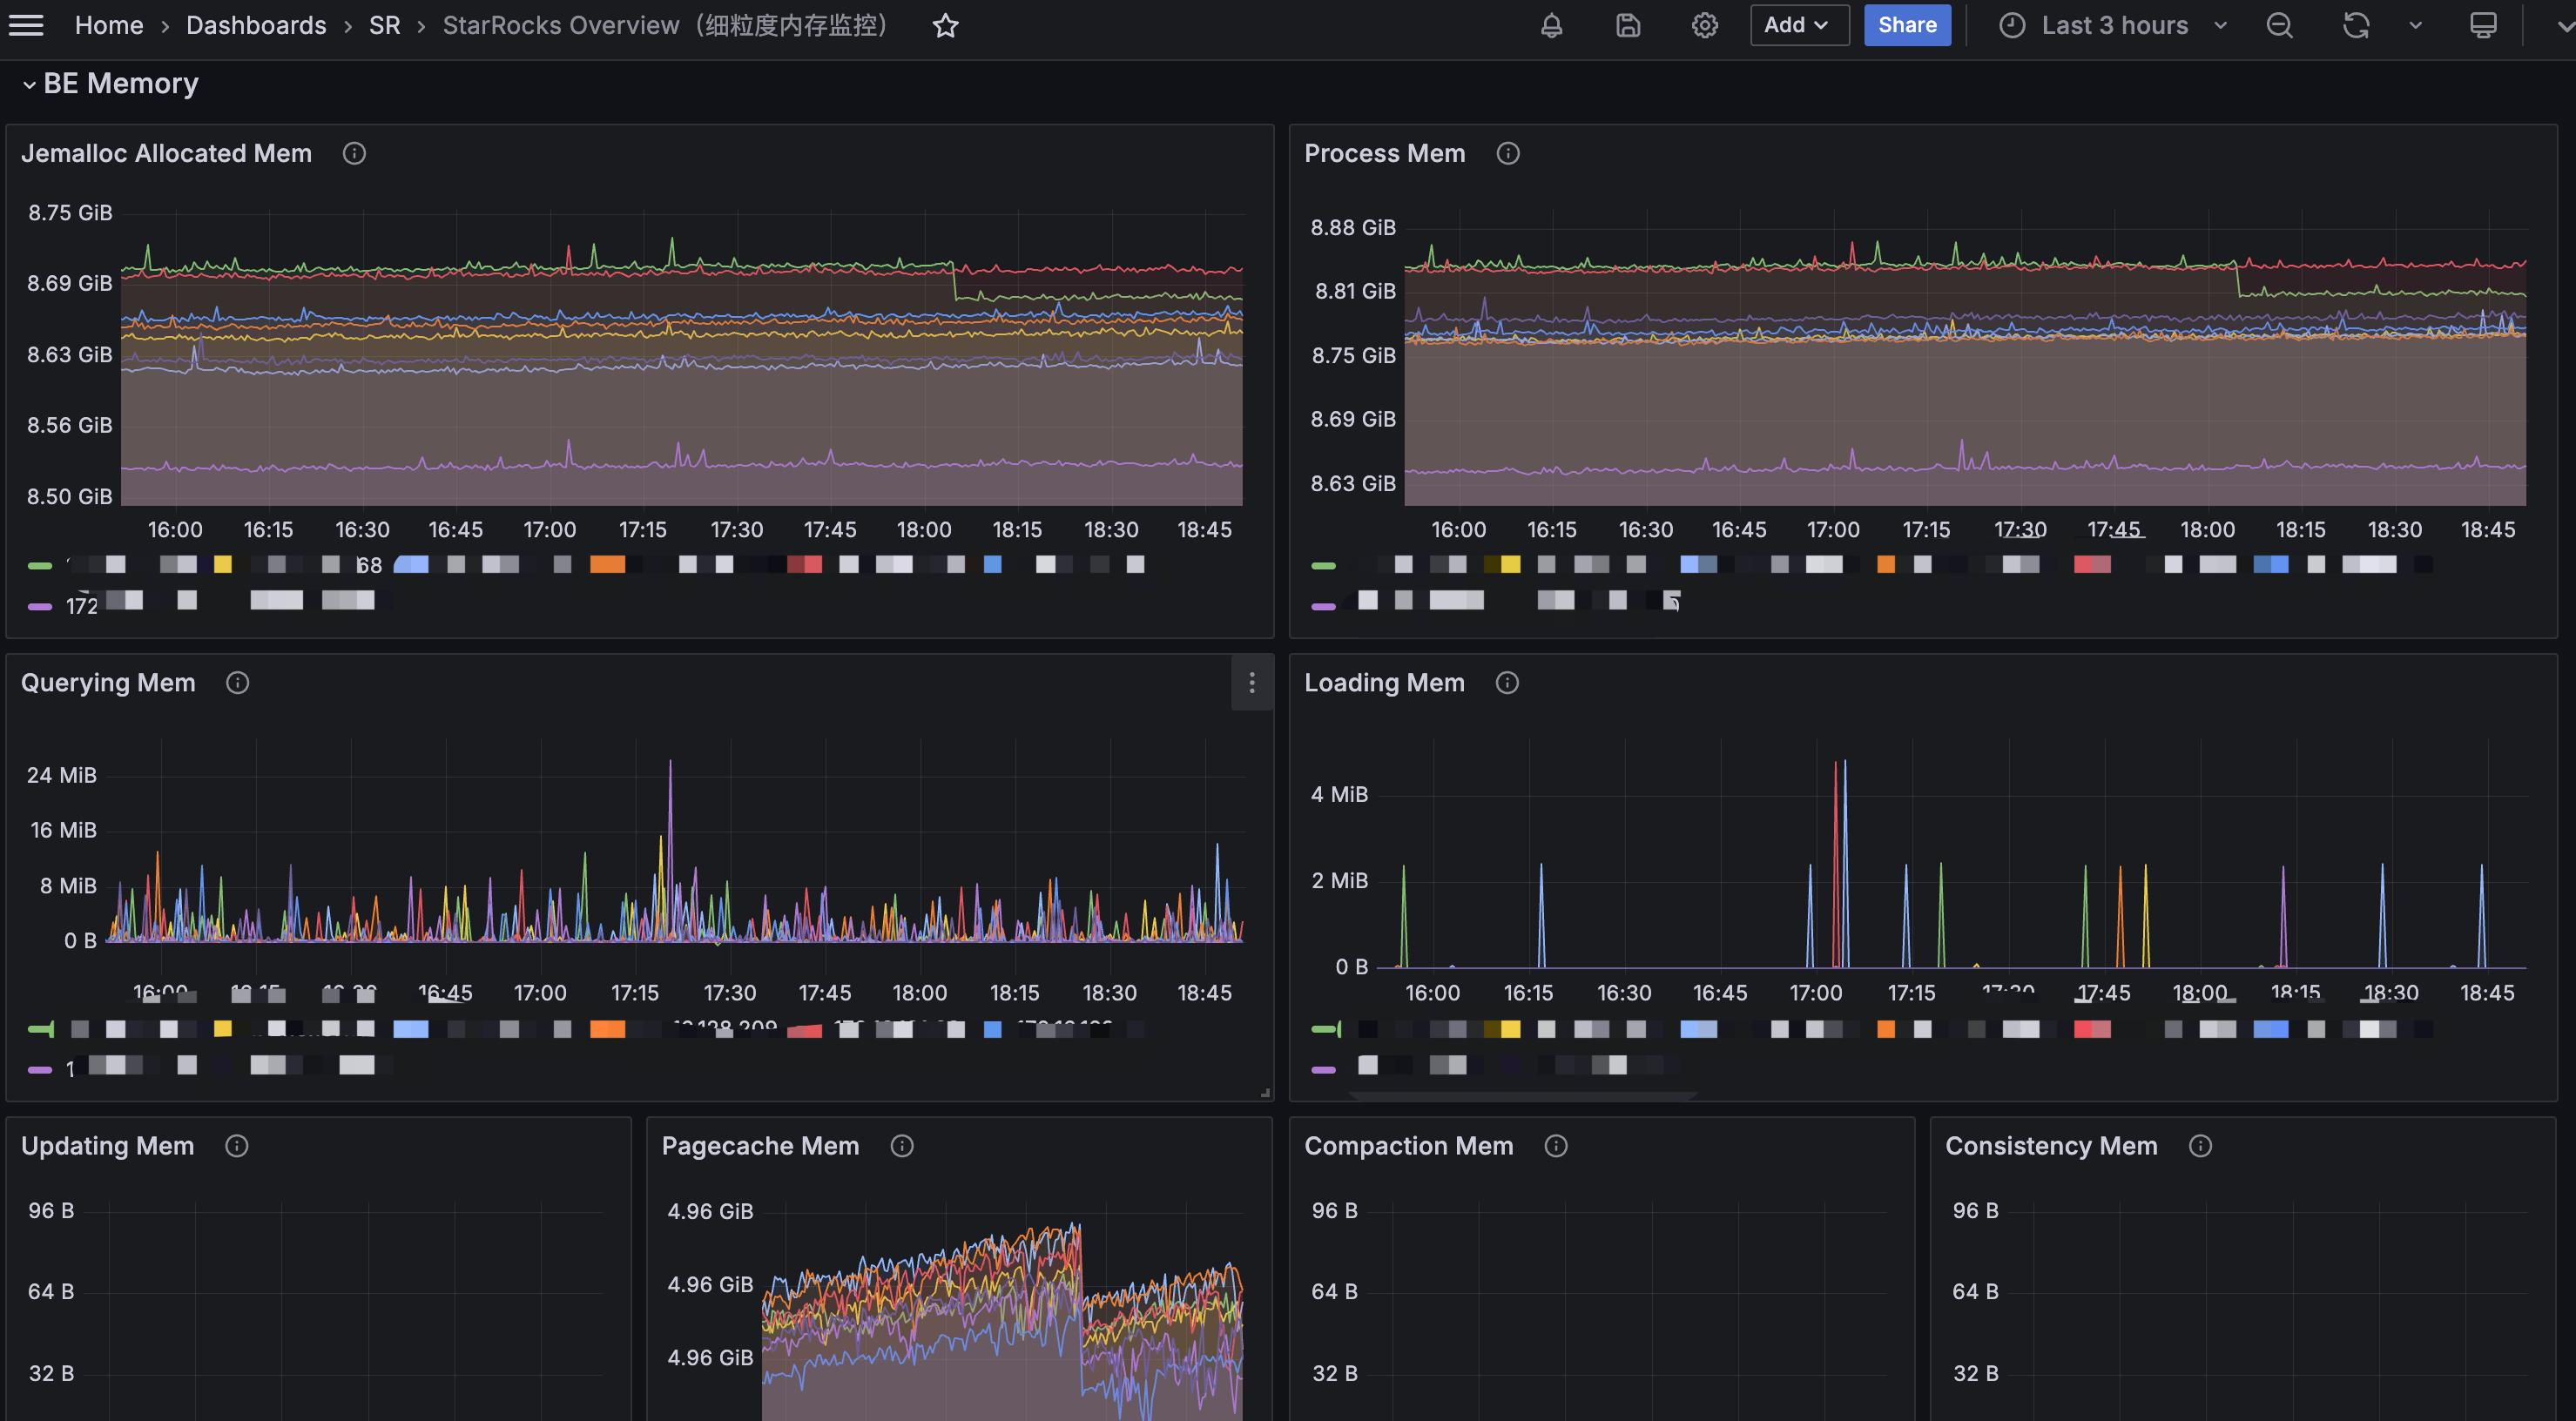Open refresh interval dropdown arrow

(2415, 26)
